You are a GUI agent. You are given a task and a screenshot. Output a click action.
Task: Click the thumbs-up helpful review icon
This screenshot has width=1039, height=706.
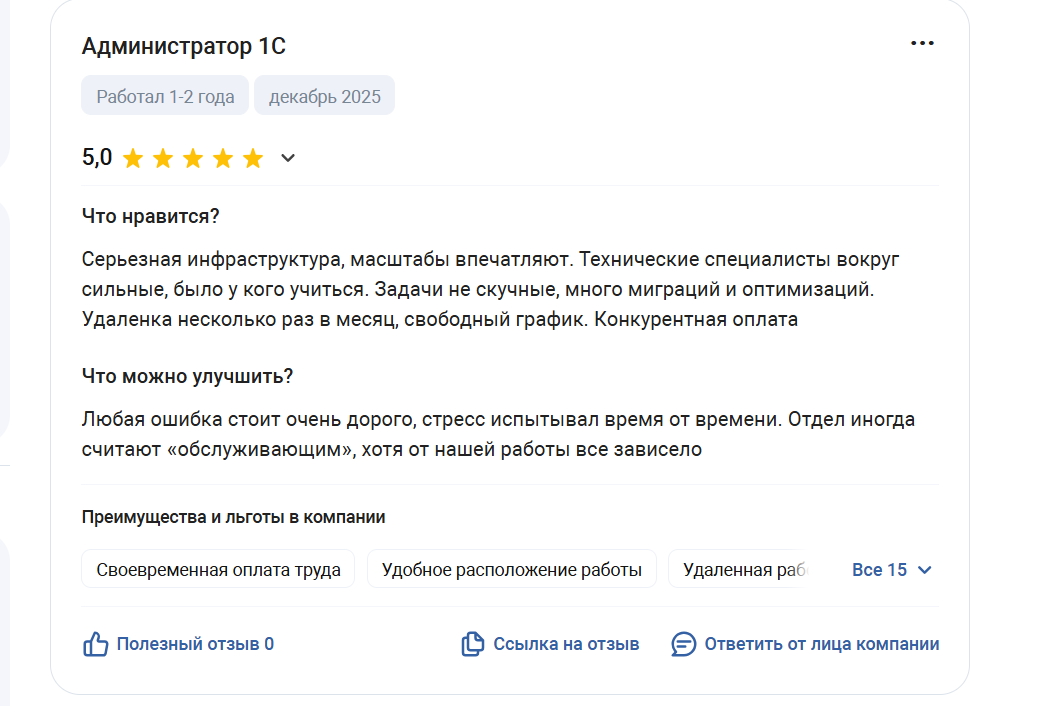tap(96, 644)
